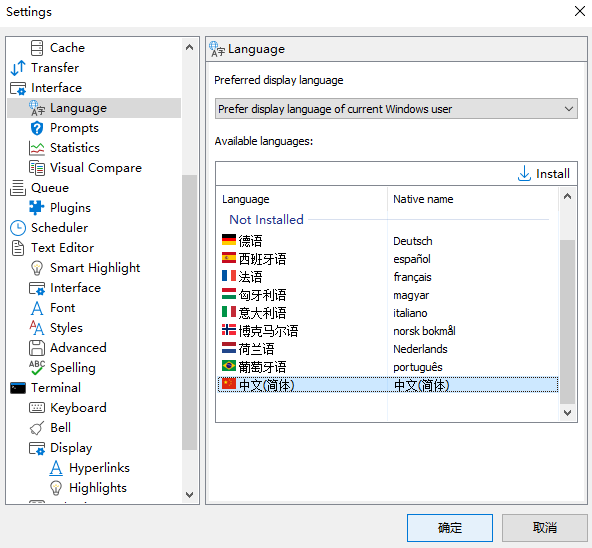Viewport: 592px width, 548px height.
Task: Expand the preferred display language dropdown
Action: [396, 109]
